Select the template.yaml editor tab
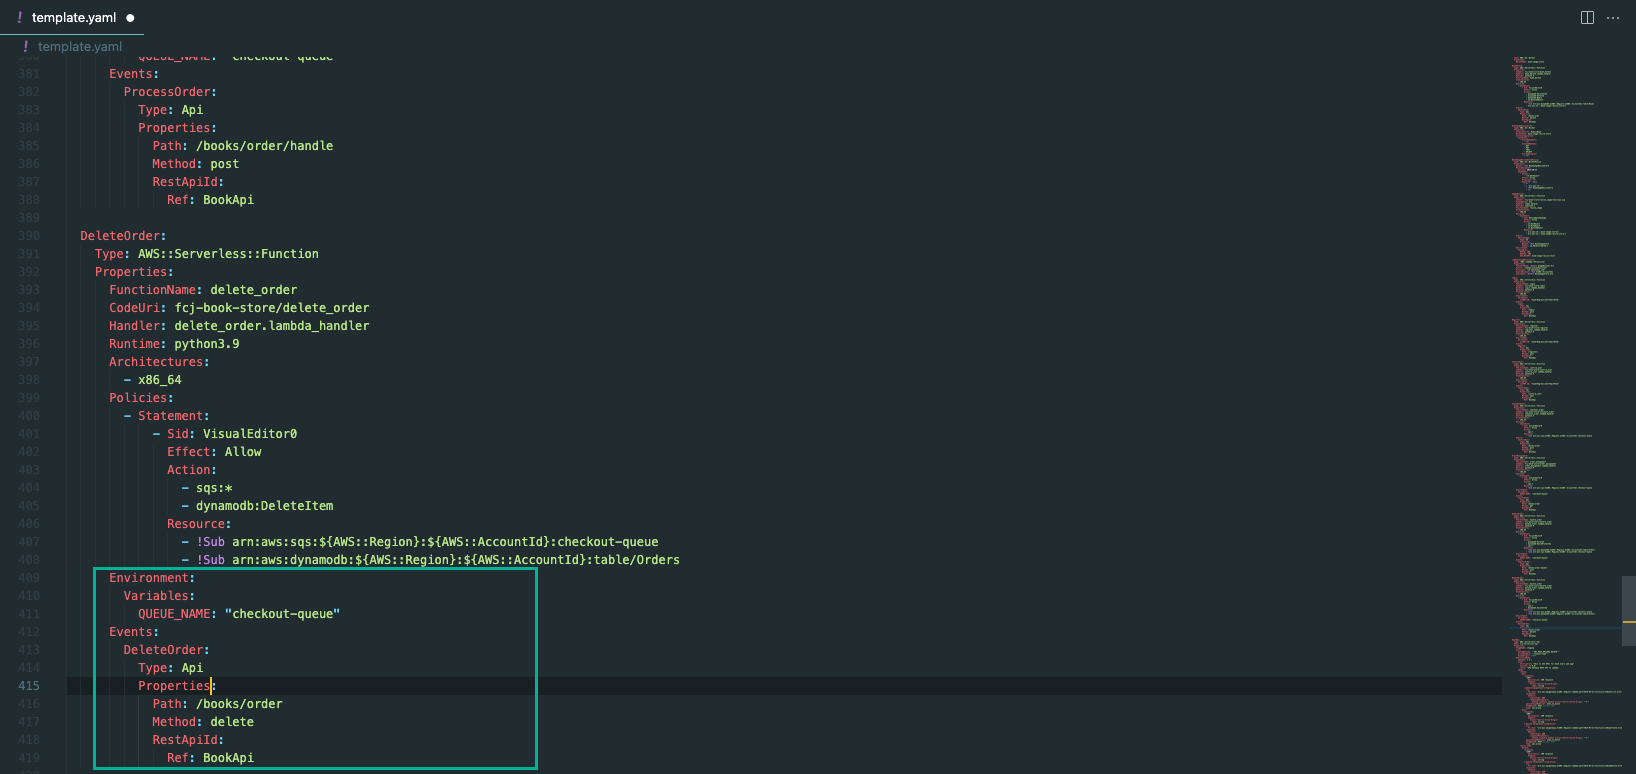This screenshot has width=1636, height=774. coord(72,18)
